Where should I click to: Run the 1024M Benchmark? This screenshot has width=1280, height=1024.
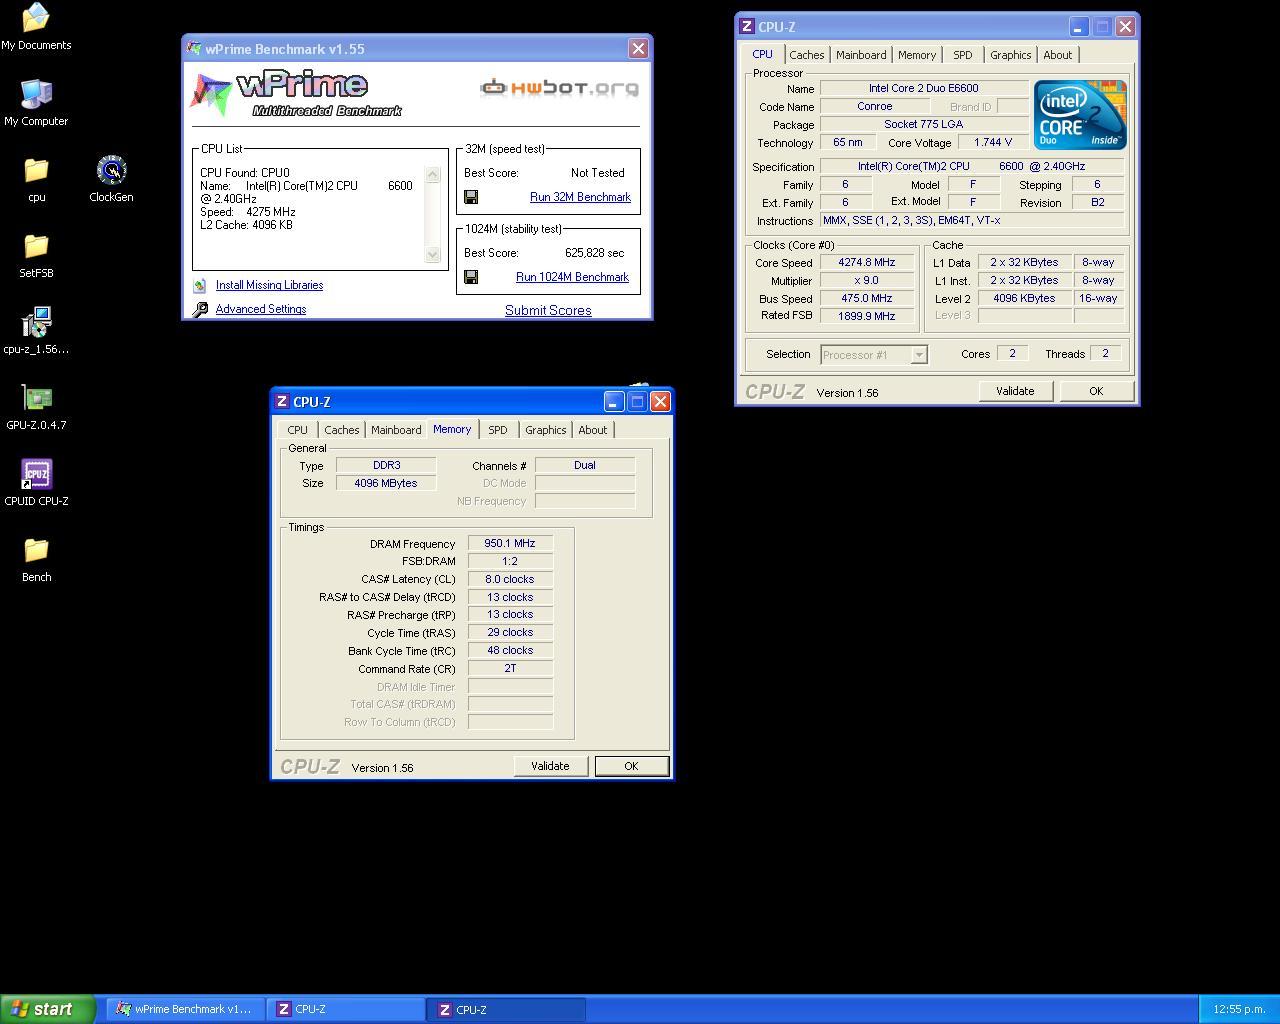click(572, 277)
